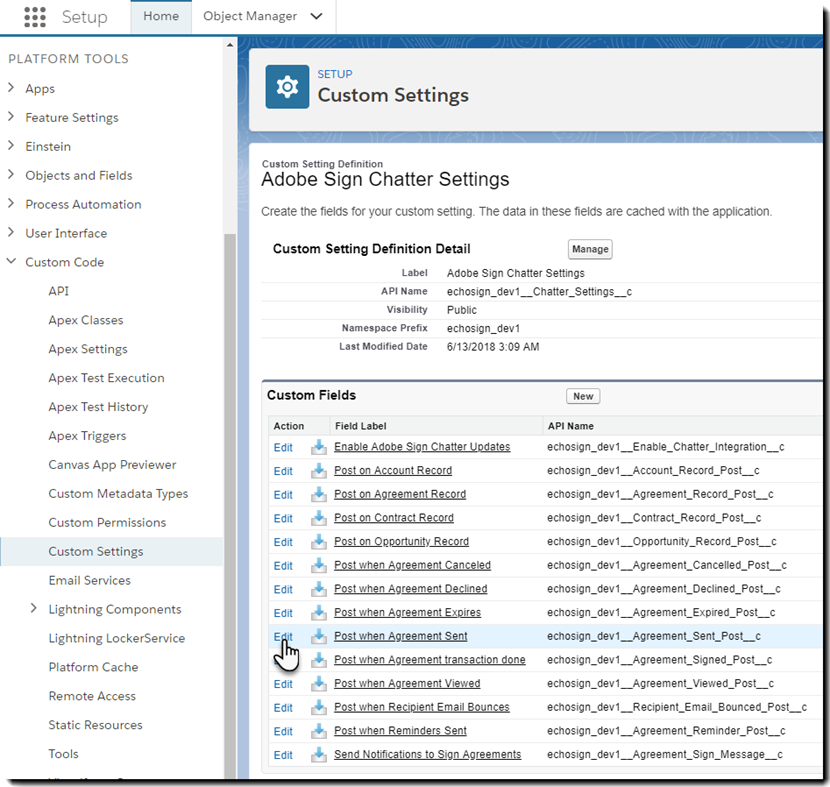Open the App Launcher grid icon

[34, 17]
